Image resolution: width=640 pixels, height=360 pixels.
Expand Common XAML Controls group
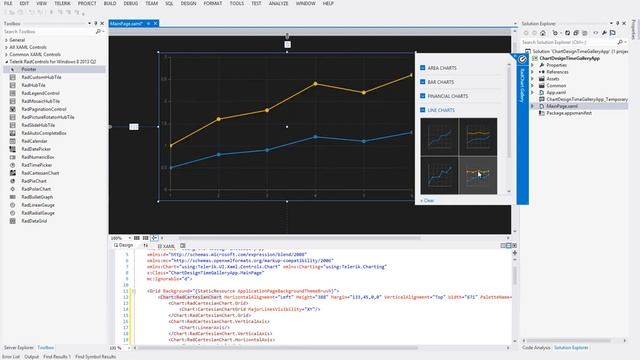6,54
